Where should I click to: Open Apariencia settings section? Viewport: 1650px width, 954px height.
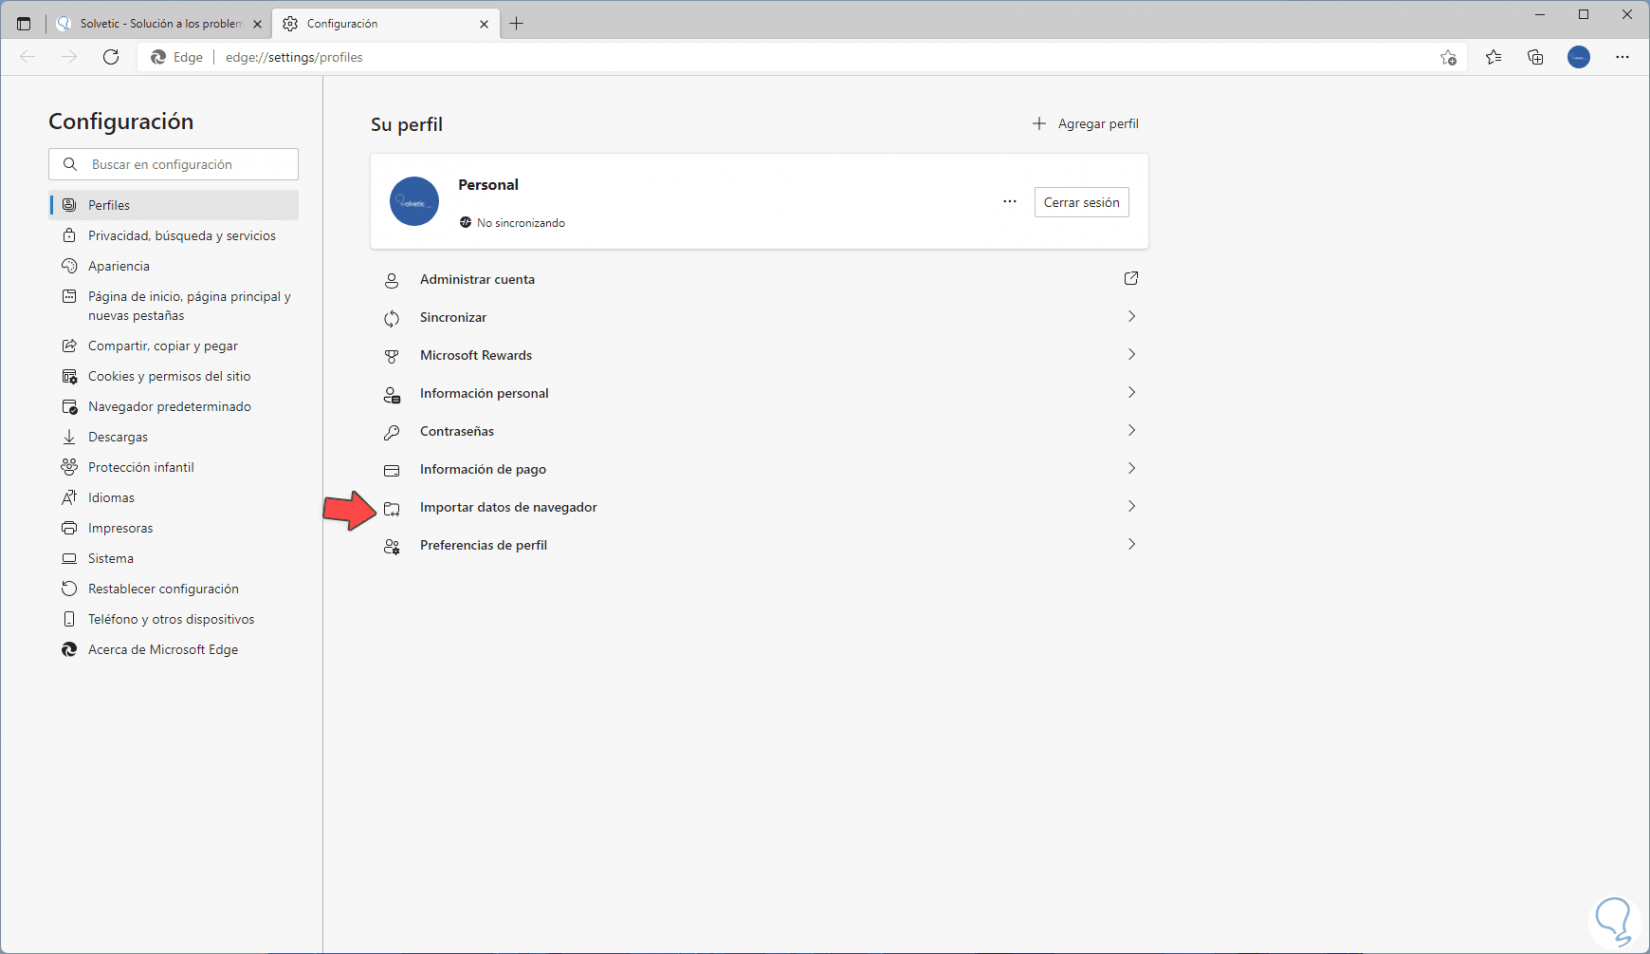pyautogui.click(x=118, y=266)
